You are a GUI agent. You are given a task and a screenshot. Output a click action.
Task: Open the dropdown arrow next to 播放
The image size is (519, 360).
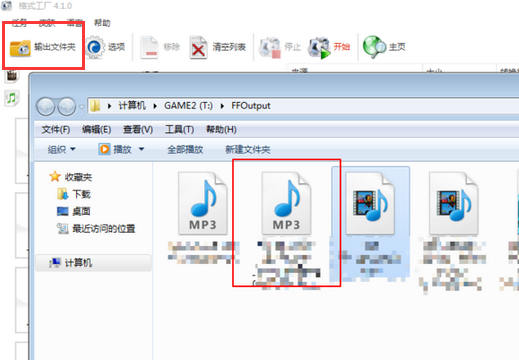click(141, 149)
